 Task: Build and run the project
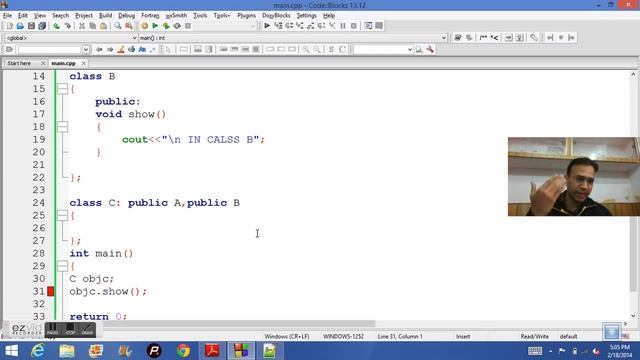point(166,26)
